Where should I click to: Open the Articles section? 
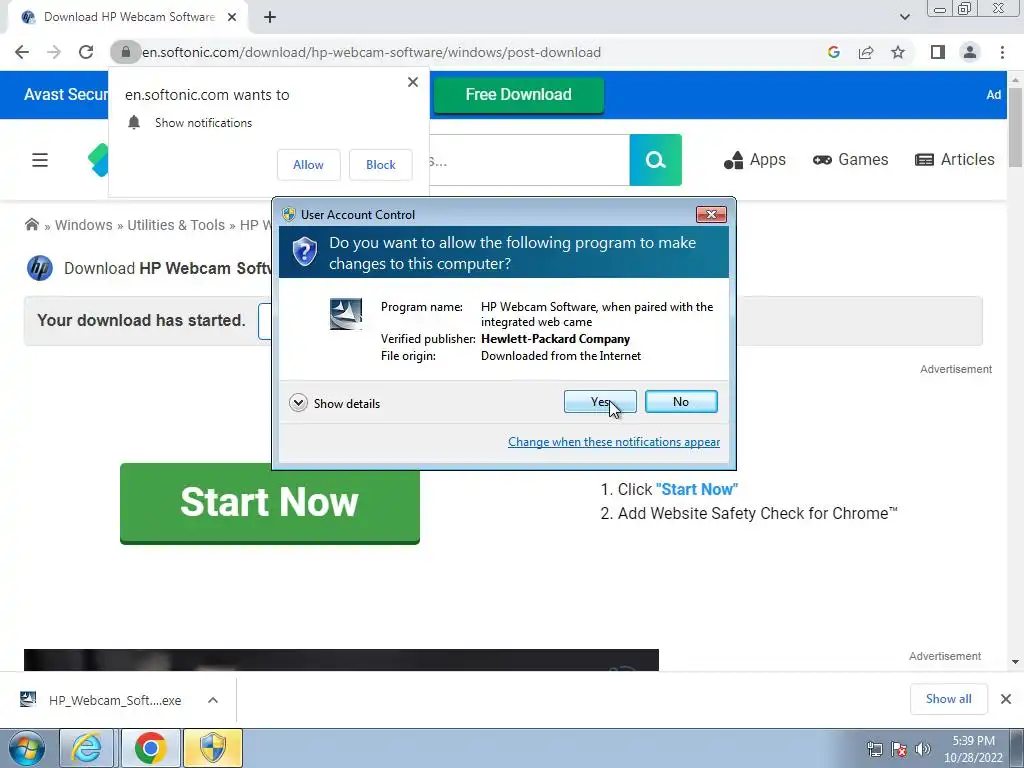(955, 160)
